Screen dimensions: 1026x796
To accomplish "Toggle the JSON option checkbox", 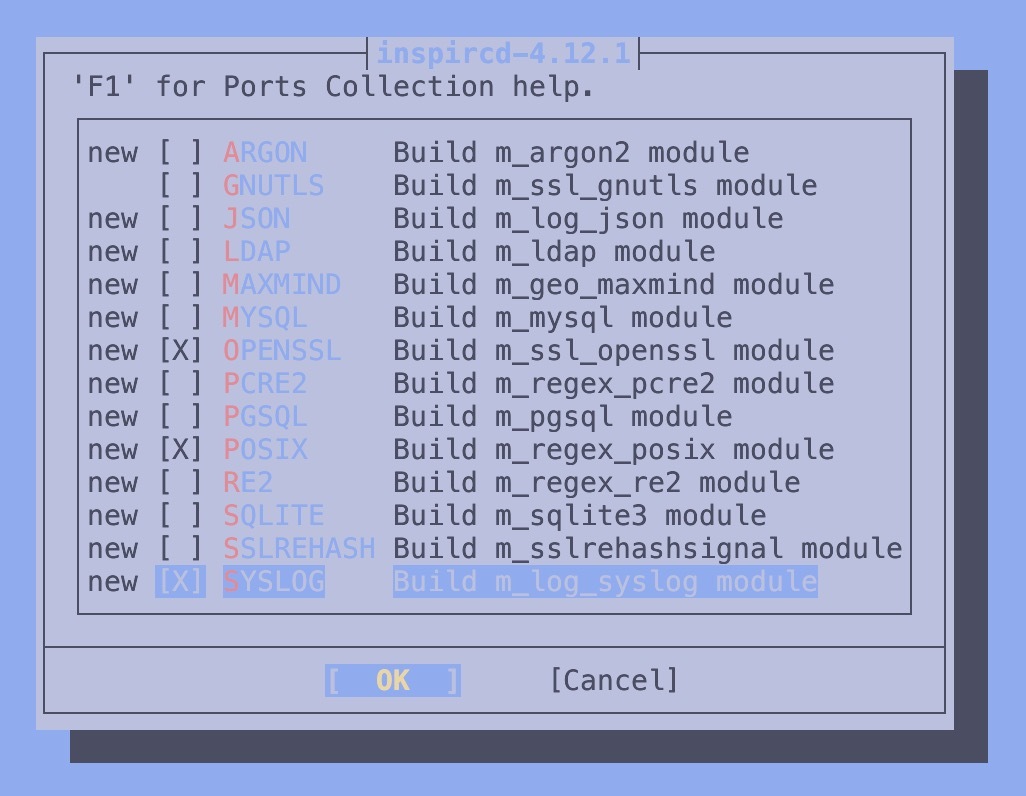I will point(181,219).
